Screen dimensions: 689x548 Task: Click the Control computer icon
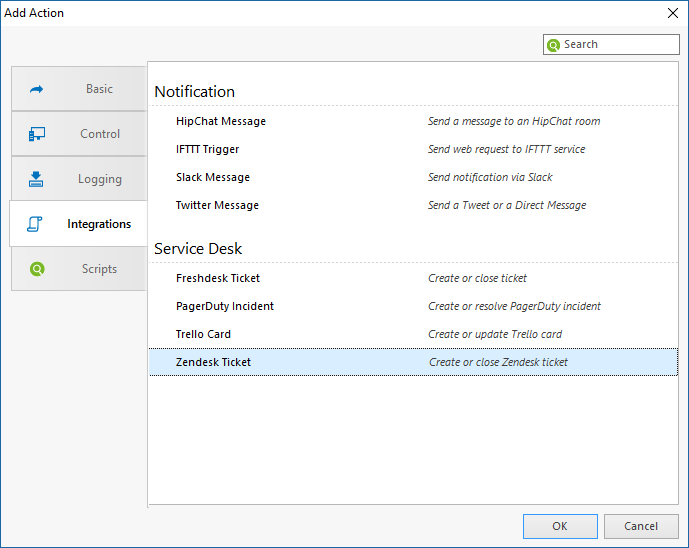(36, 134)
